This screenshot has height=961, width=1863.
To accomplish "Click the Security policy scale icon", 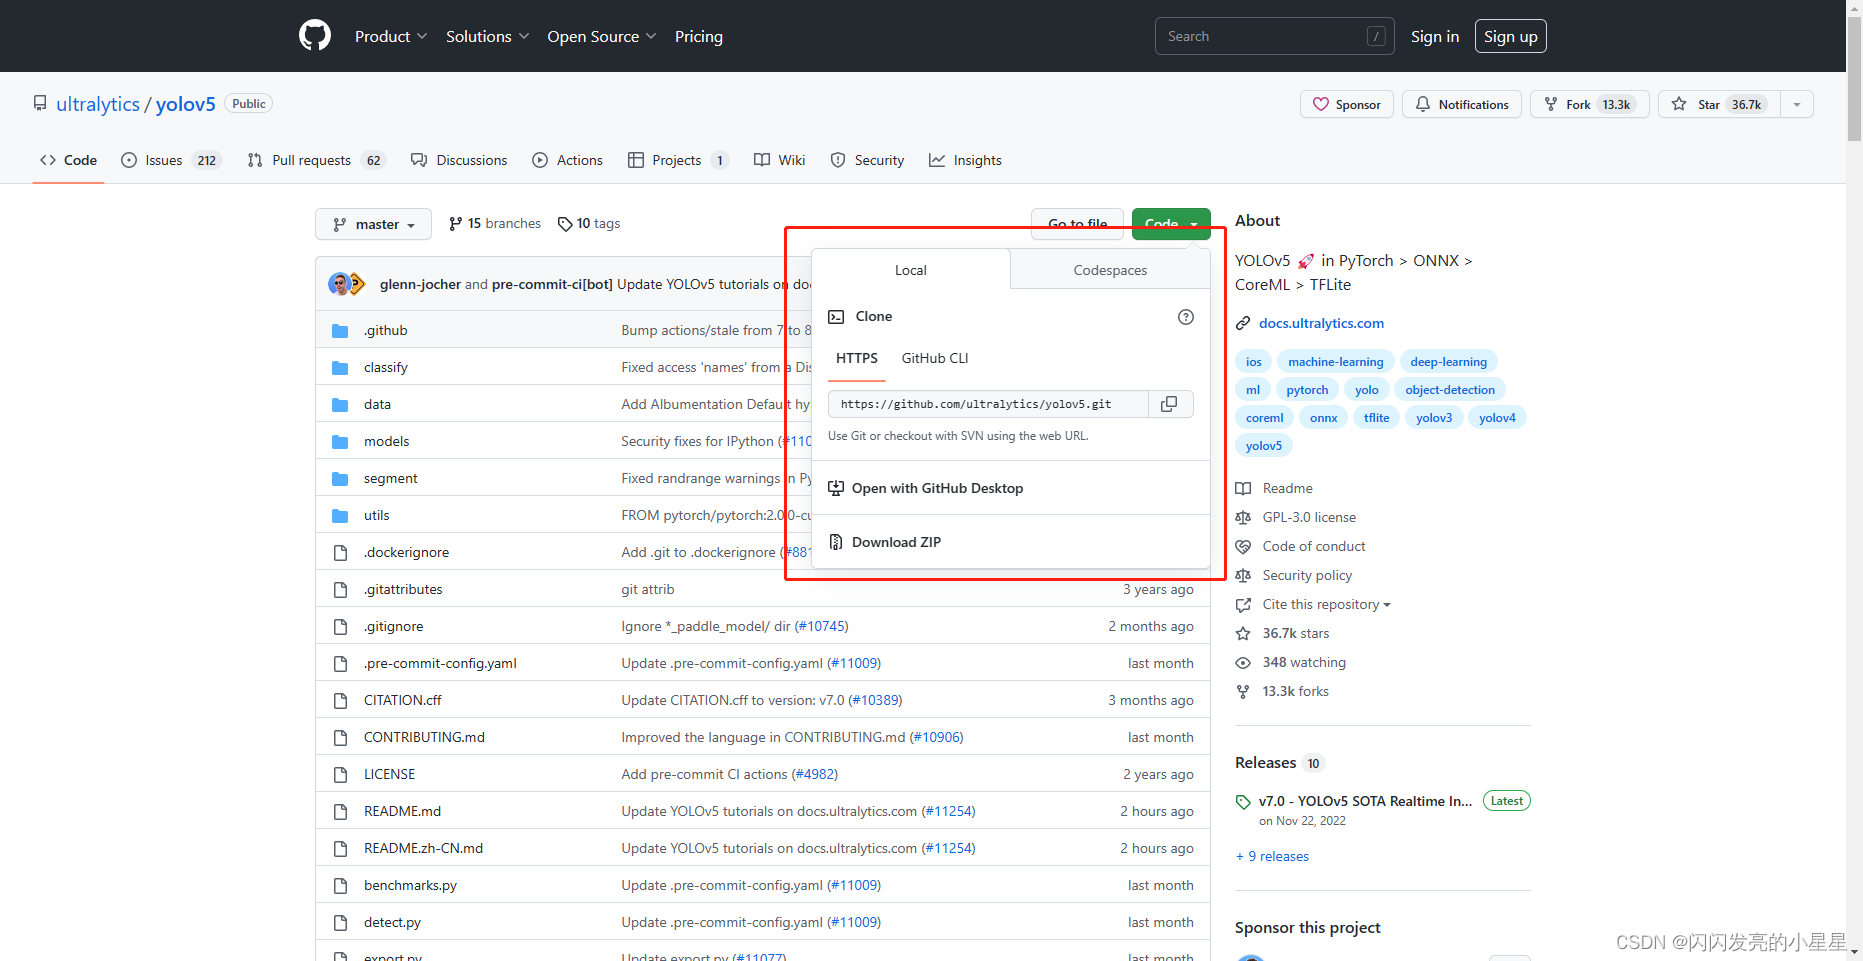I will [x=1243, y=575].
